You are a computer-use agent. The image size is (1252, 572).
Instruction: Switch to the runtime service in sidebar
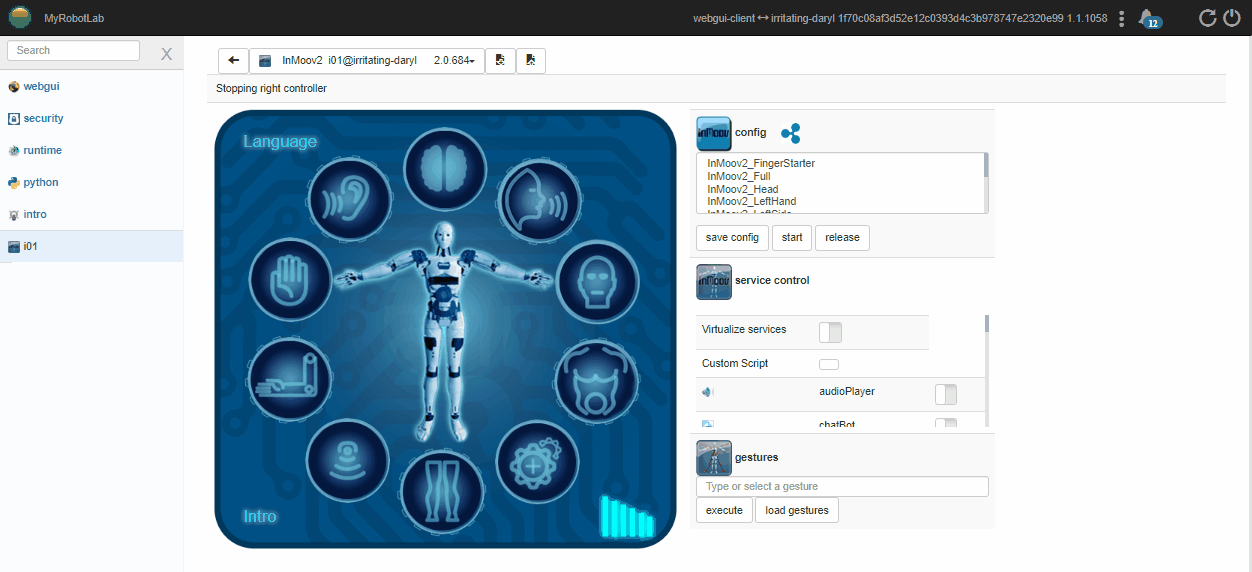point(42,151)
